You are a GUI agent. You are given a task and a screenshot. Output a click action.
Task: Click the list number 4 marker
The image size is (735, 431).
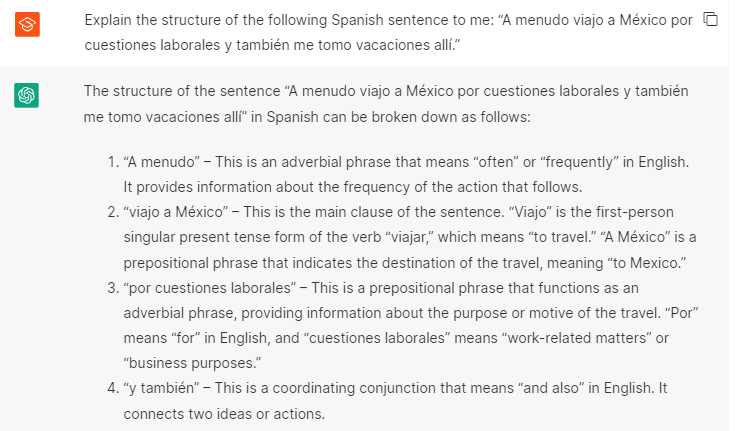[112, 388]
